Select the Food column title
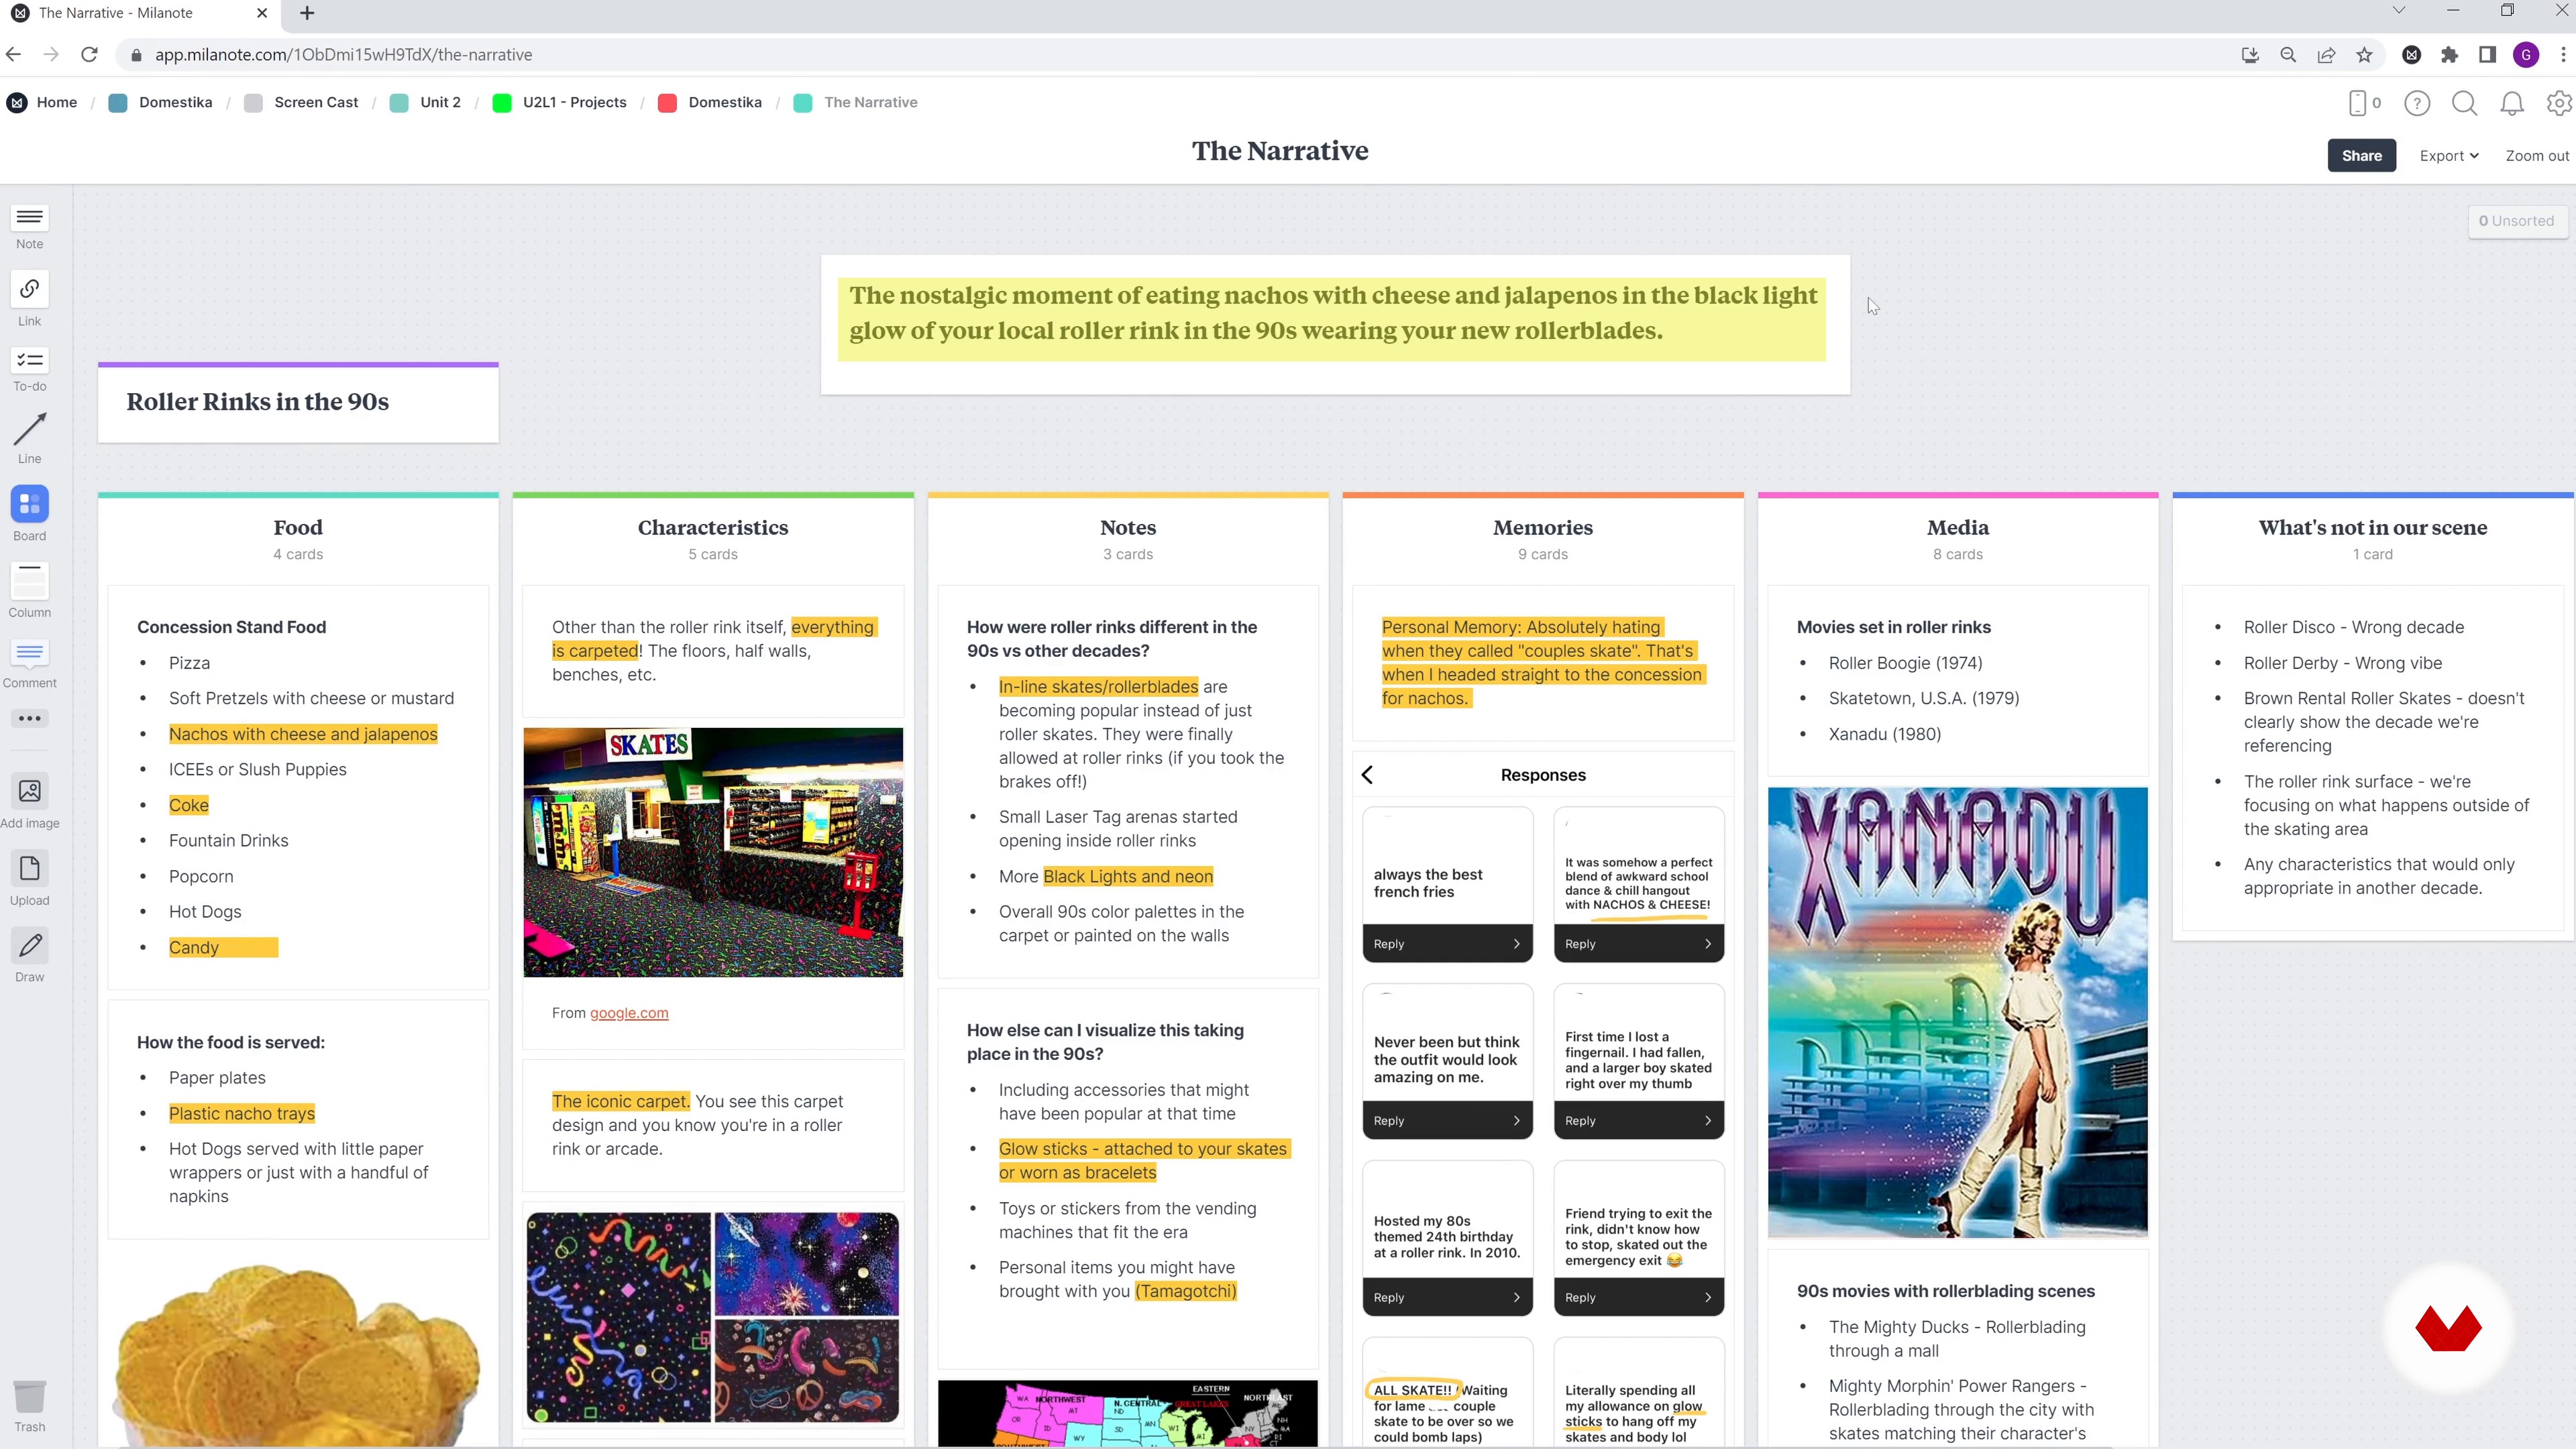 click(298, 527)
